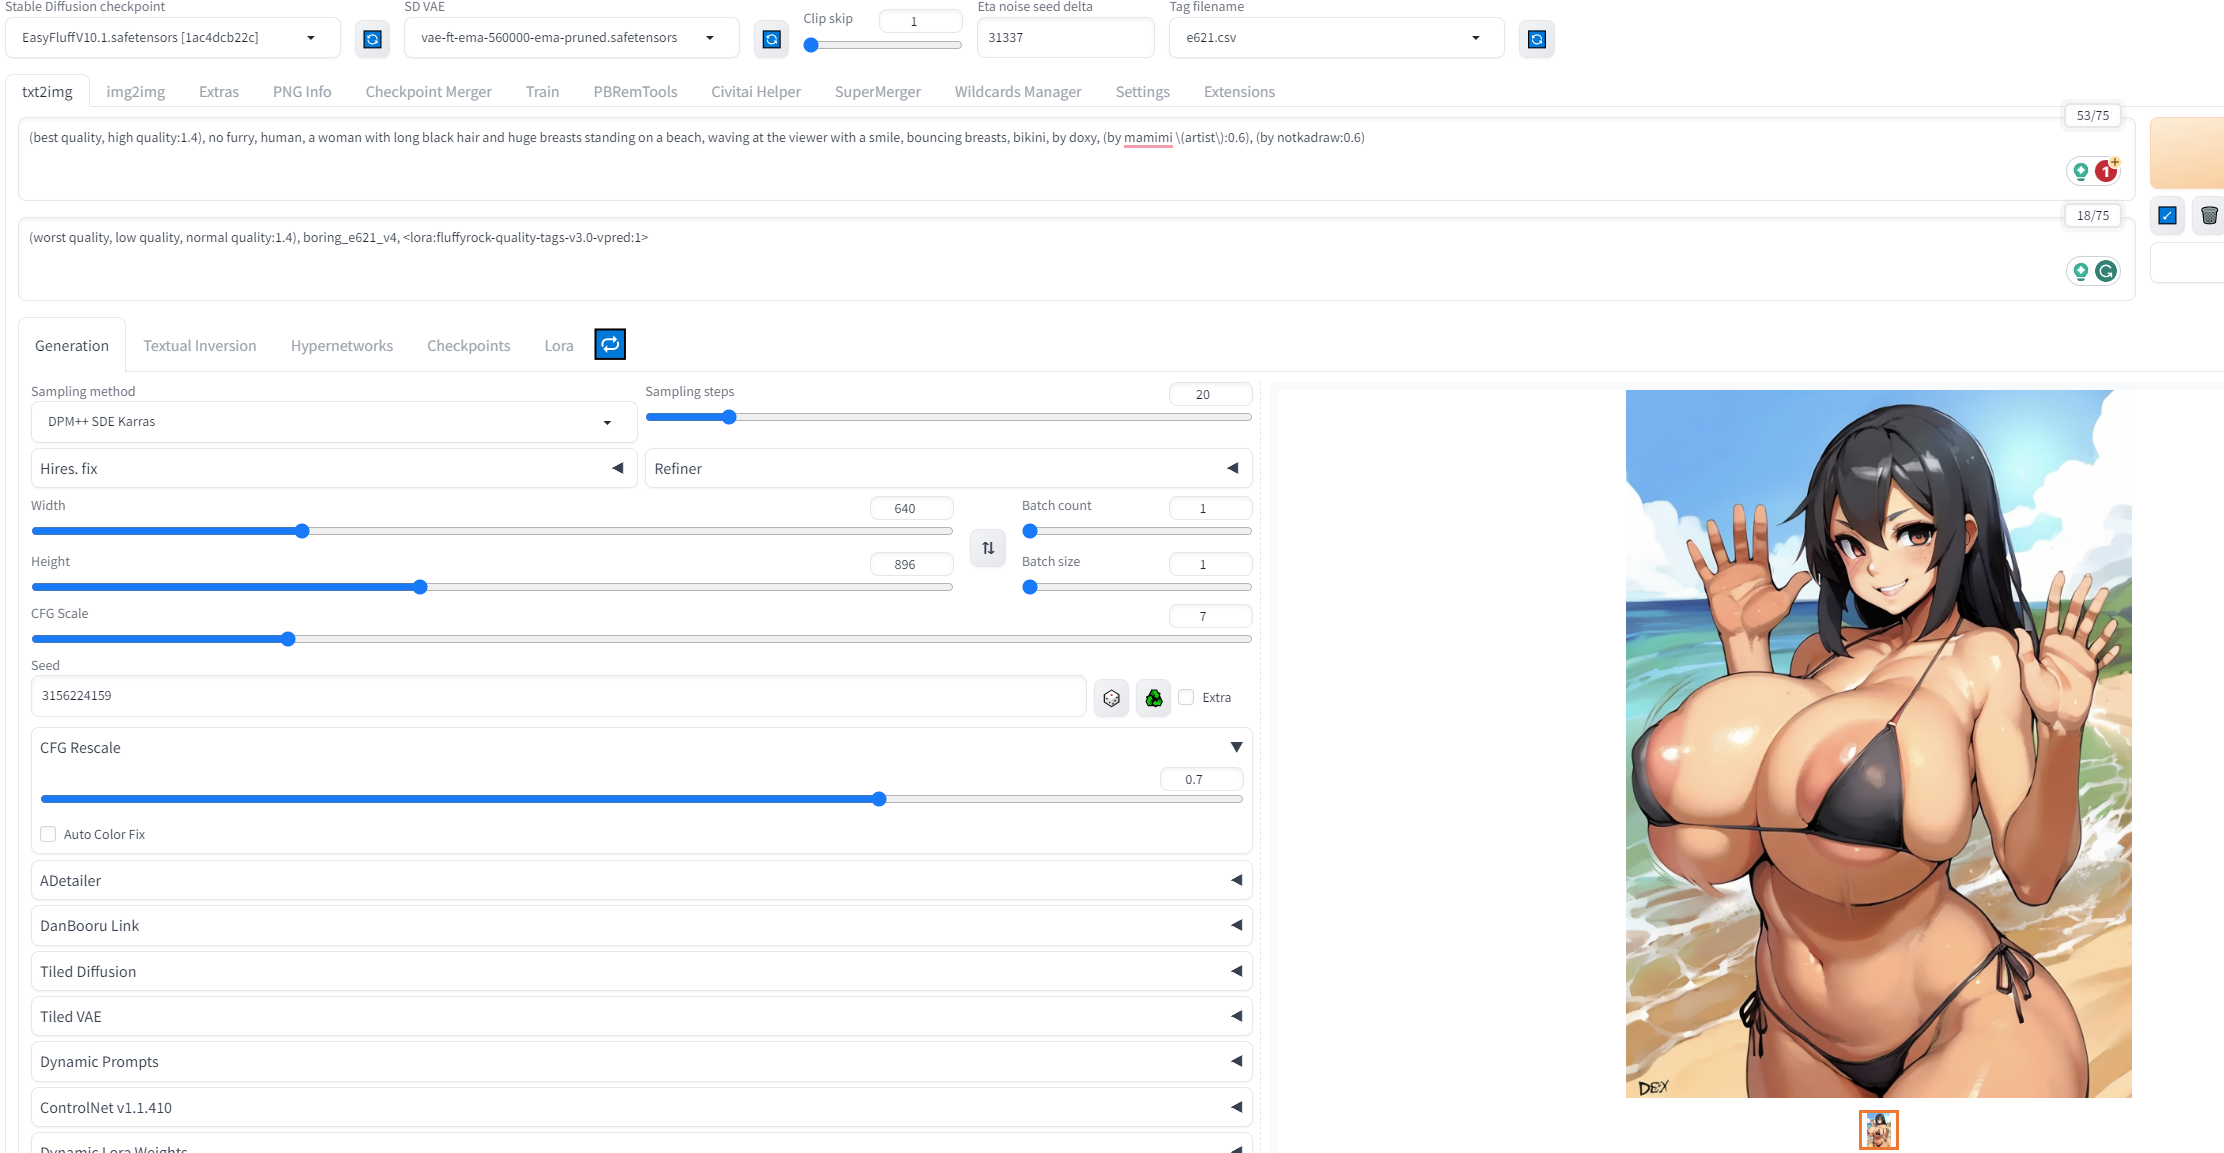Open the Train tab
The image size is (2224, 1153).
pyautogui.click(x=542, y=91)
